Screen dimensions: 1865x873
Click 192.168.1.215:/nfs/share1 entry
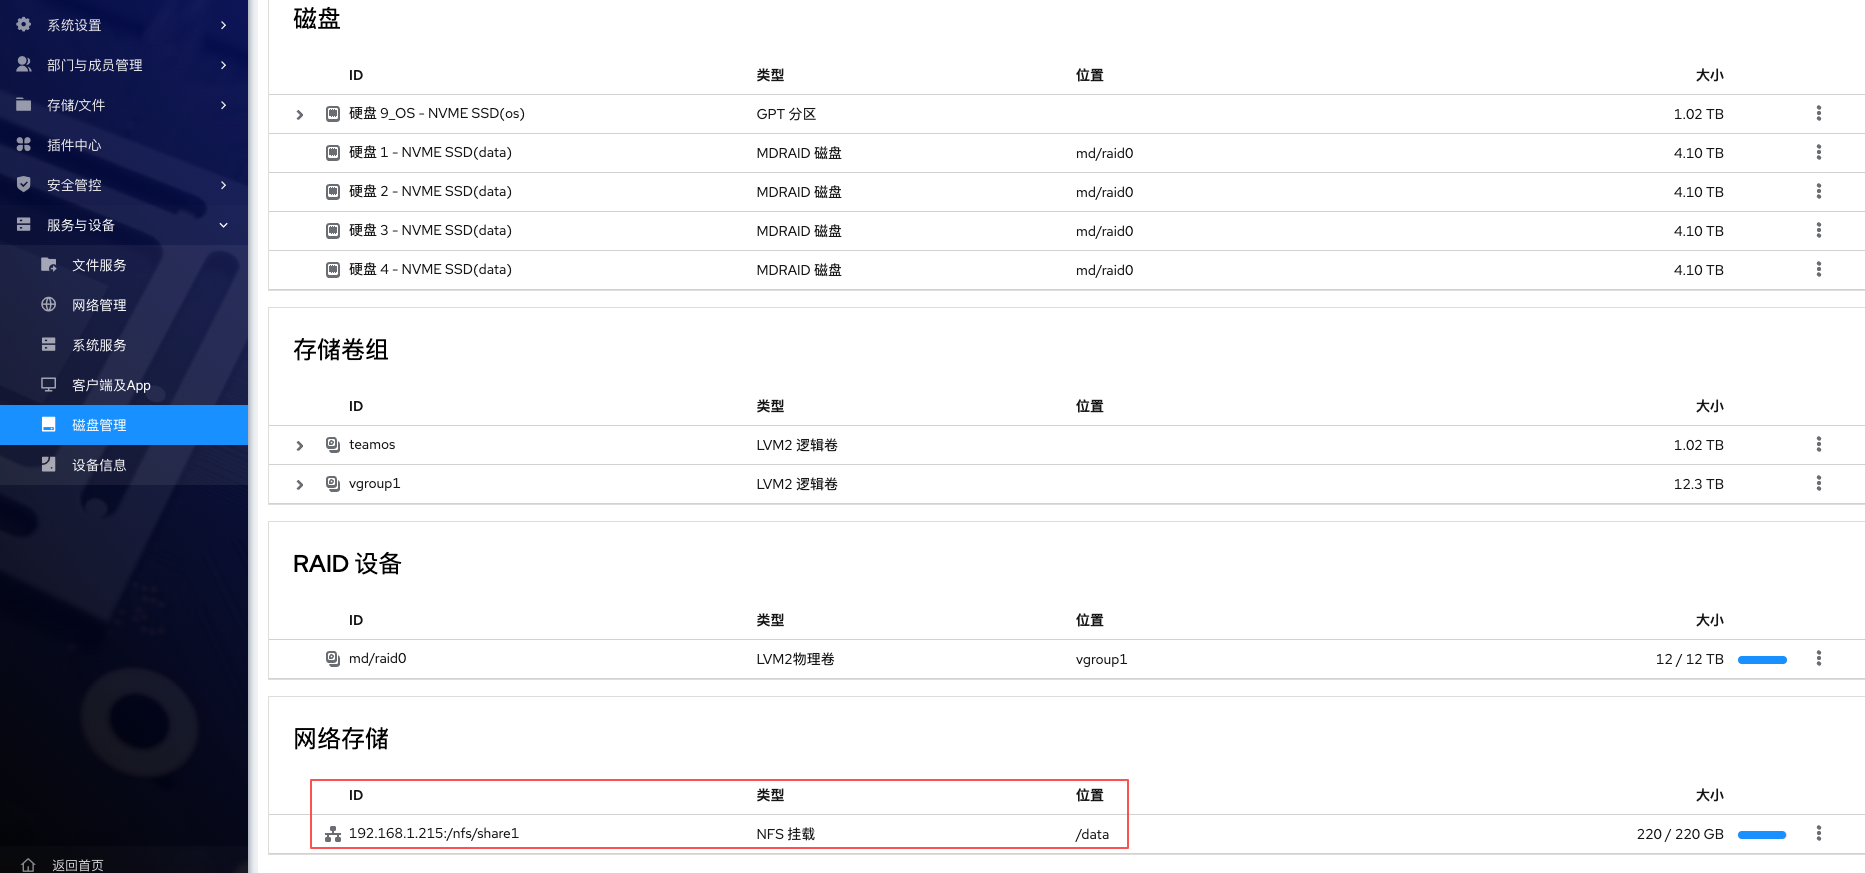pos(433,833)
